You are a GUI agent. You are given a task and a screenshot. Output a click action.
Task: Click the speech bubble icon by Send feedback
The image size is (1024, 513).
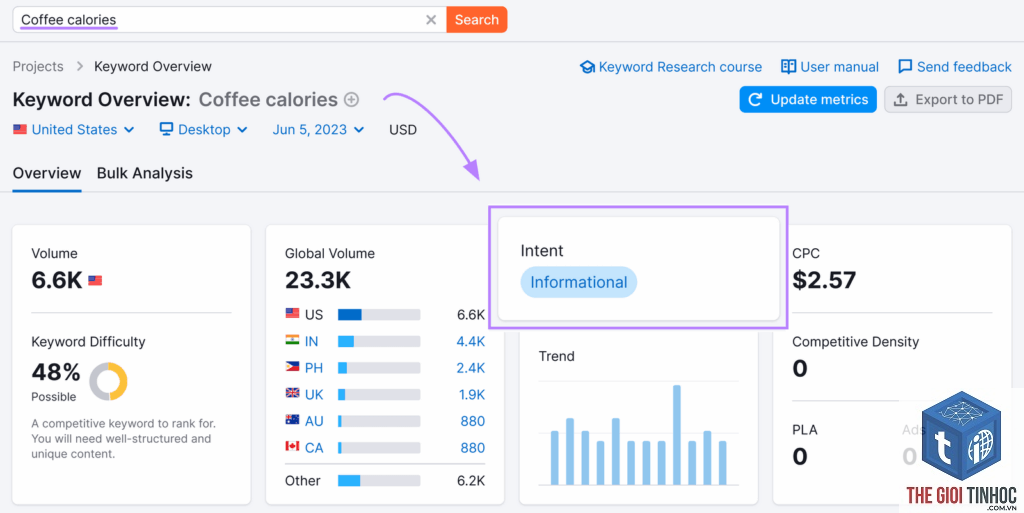tap(905, 67)
